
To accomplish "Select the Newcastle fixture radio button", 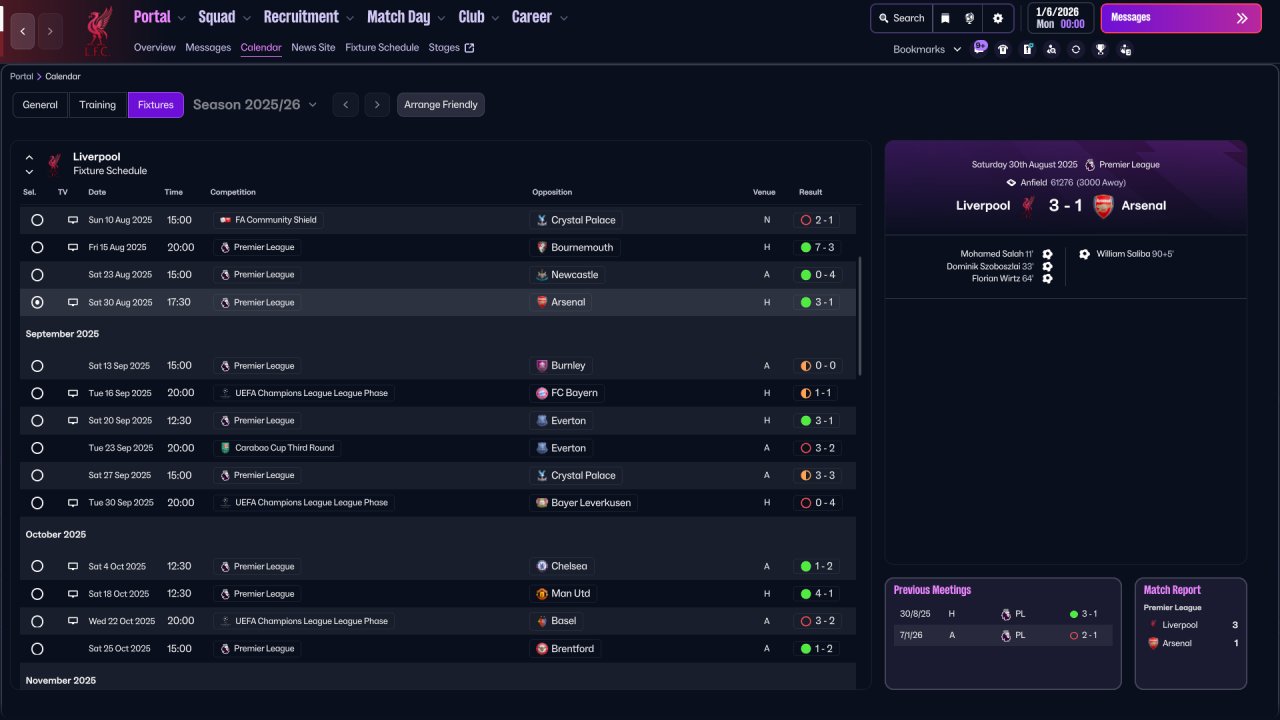I will (37, 275).
